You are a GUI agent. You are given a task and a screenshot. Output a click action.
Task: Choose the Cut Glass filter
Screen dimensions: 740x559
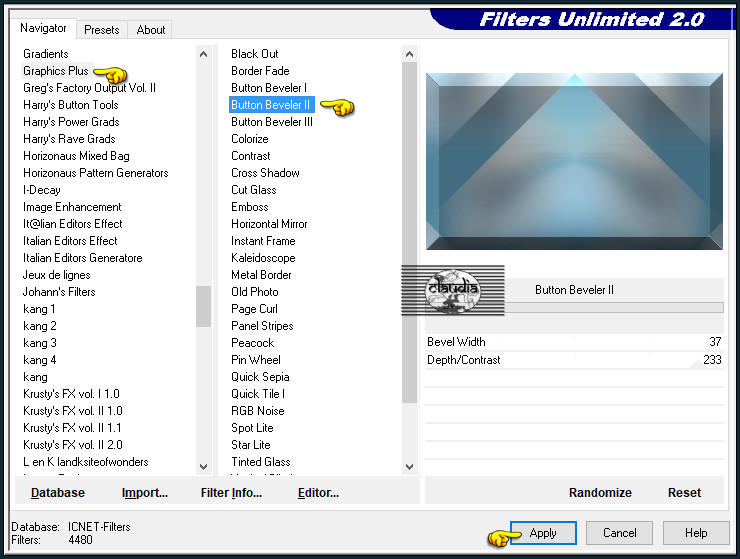(253, 190)
